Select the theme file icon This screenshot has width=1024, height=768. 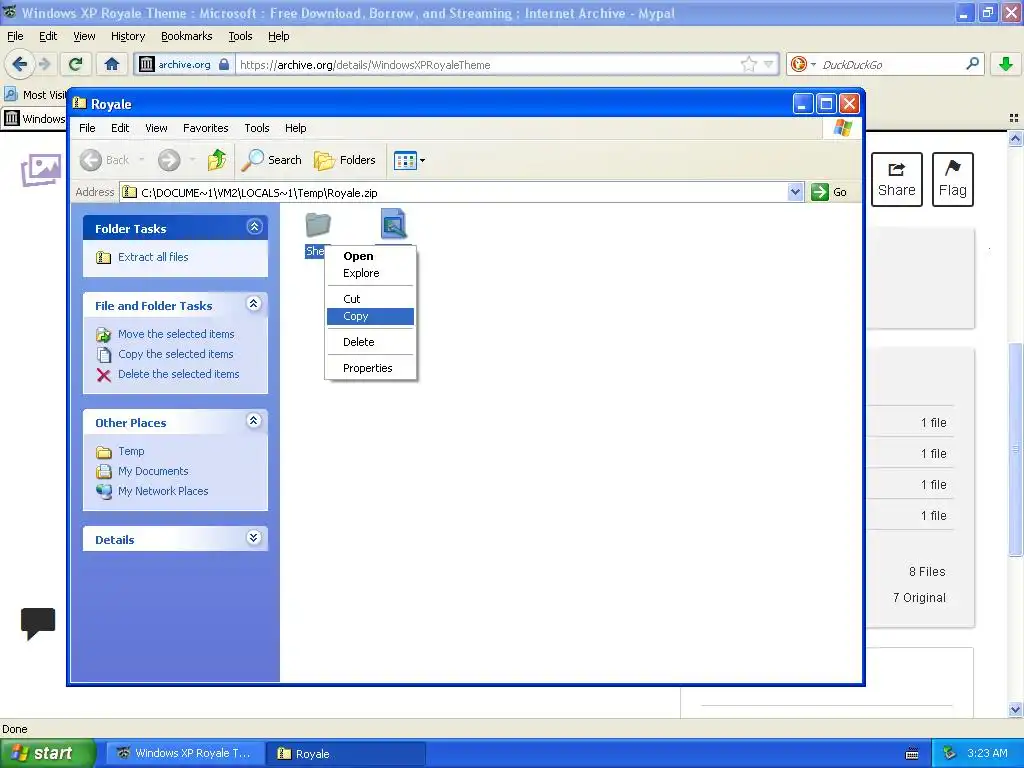tap(394, 224)
